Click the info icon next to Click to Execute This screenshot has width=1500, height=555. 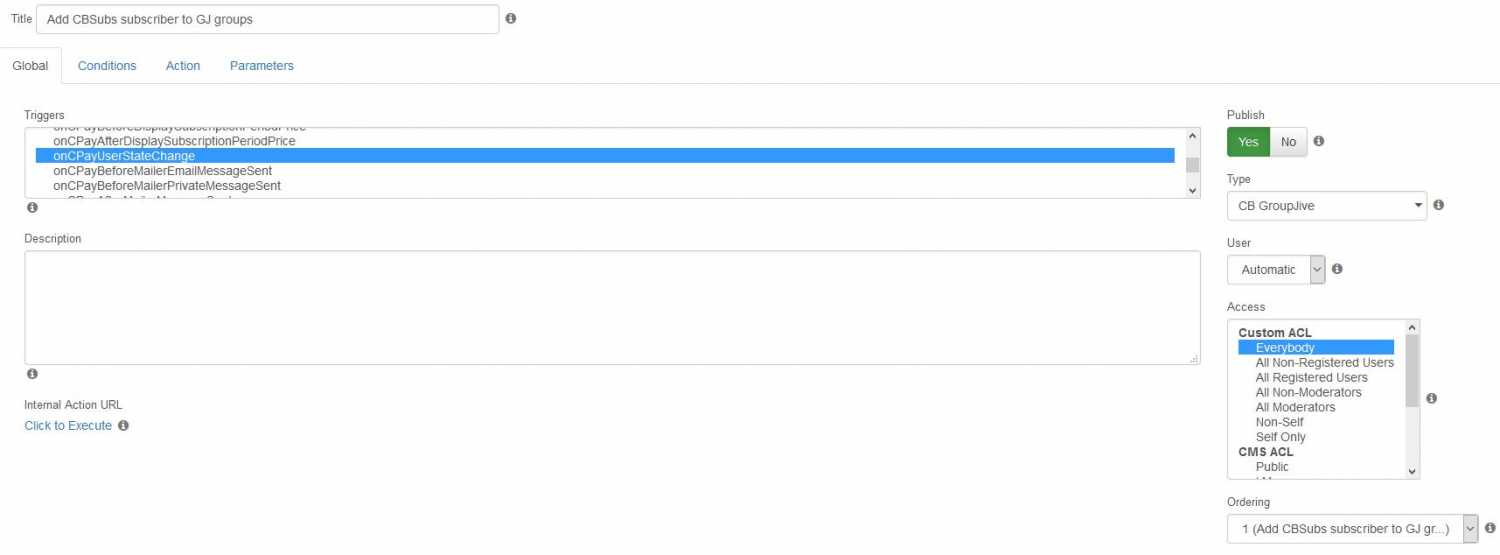pos(123,425)
